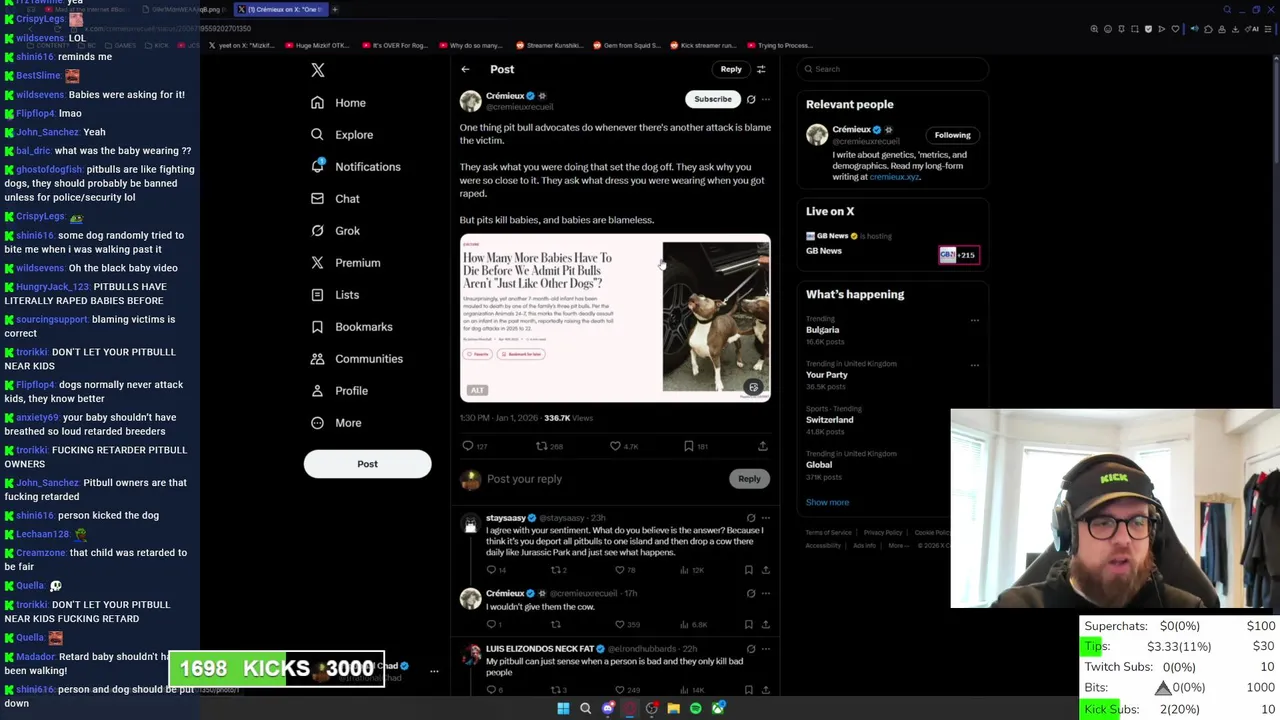Click the comment icon showing 127 replies

[x=468, y=446]
